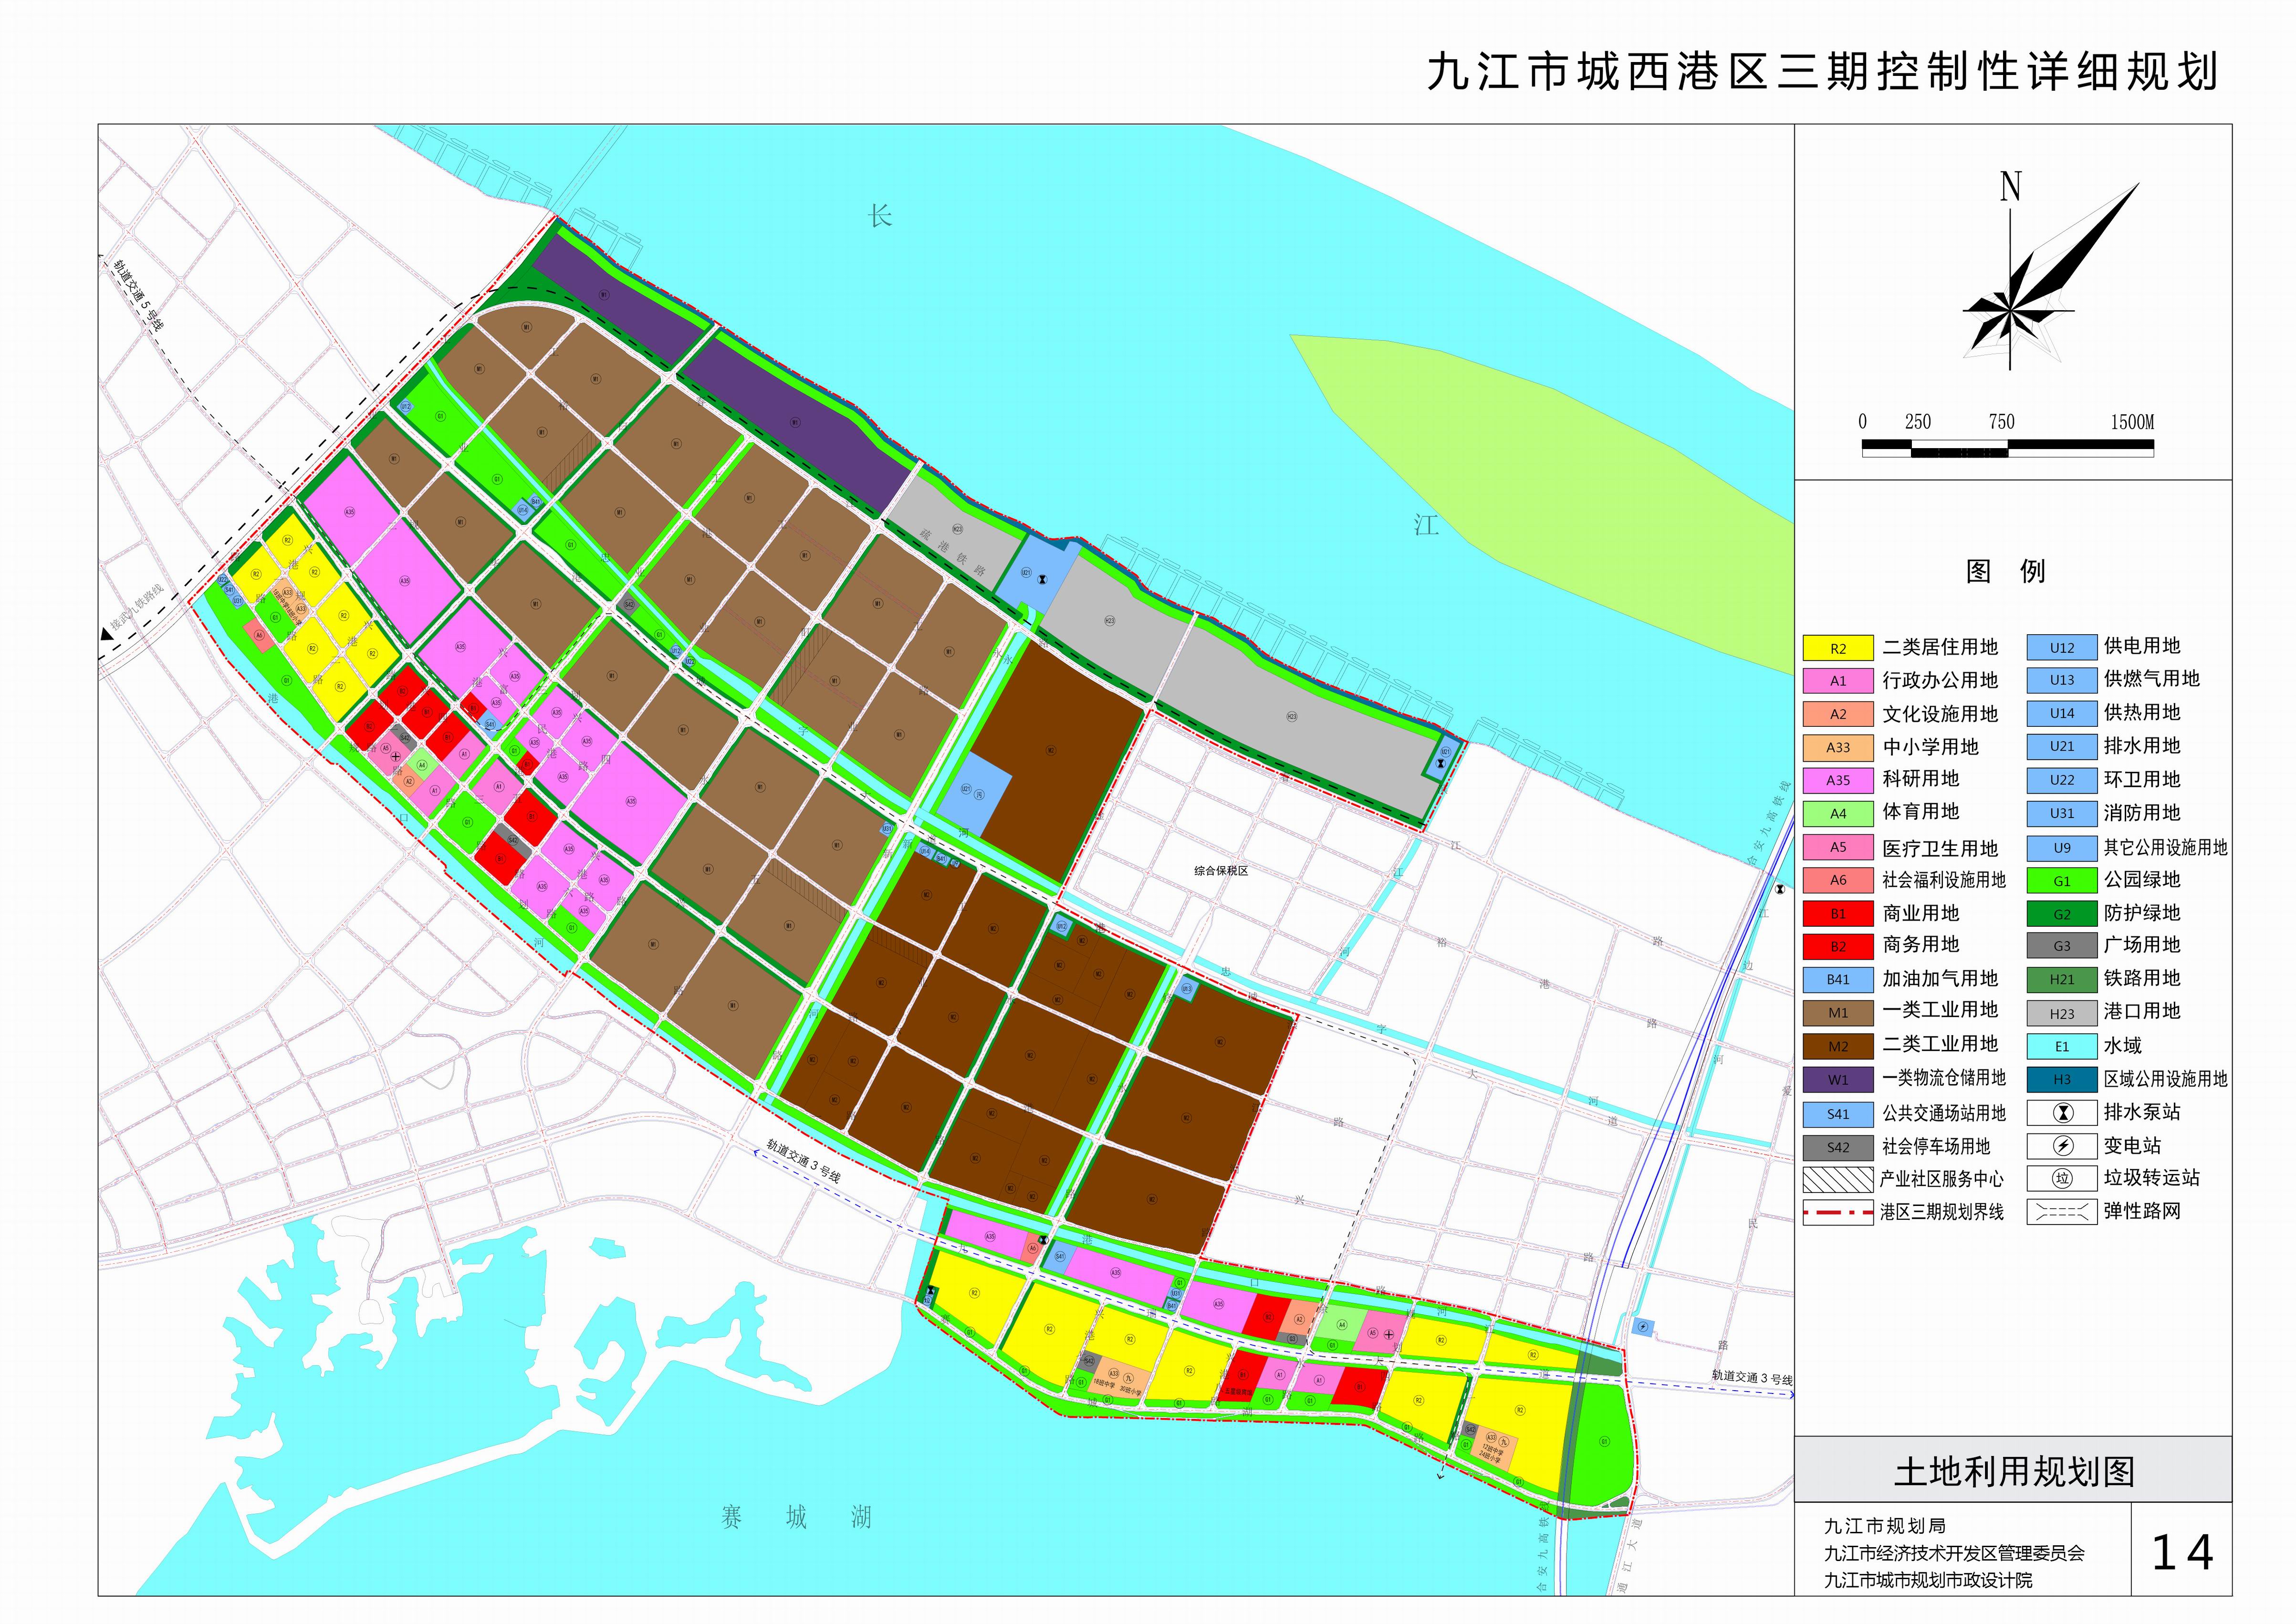
Task: Select the cyan E1 water legend swatch
Action: 2062,1047
